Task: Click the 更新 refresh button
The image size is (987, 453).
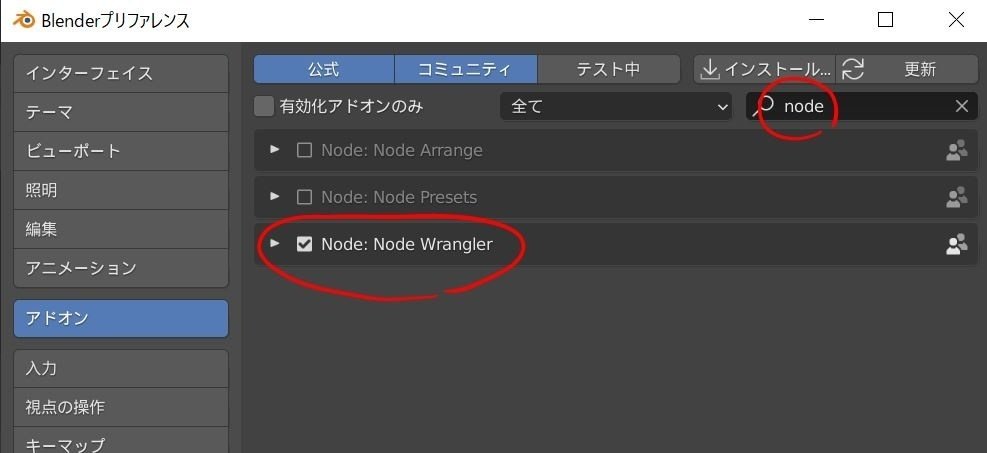Action: click(907, 69)
